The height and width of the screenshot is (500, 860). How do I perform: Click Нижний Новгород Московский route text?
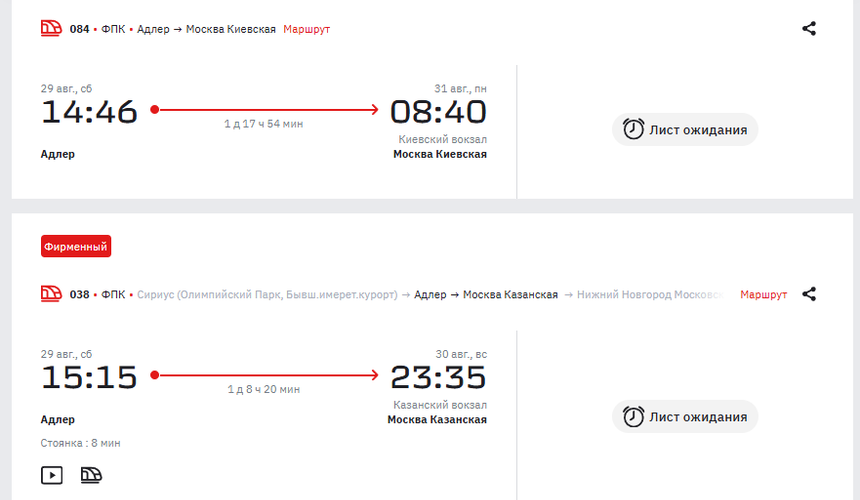point(650,294)
